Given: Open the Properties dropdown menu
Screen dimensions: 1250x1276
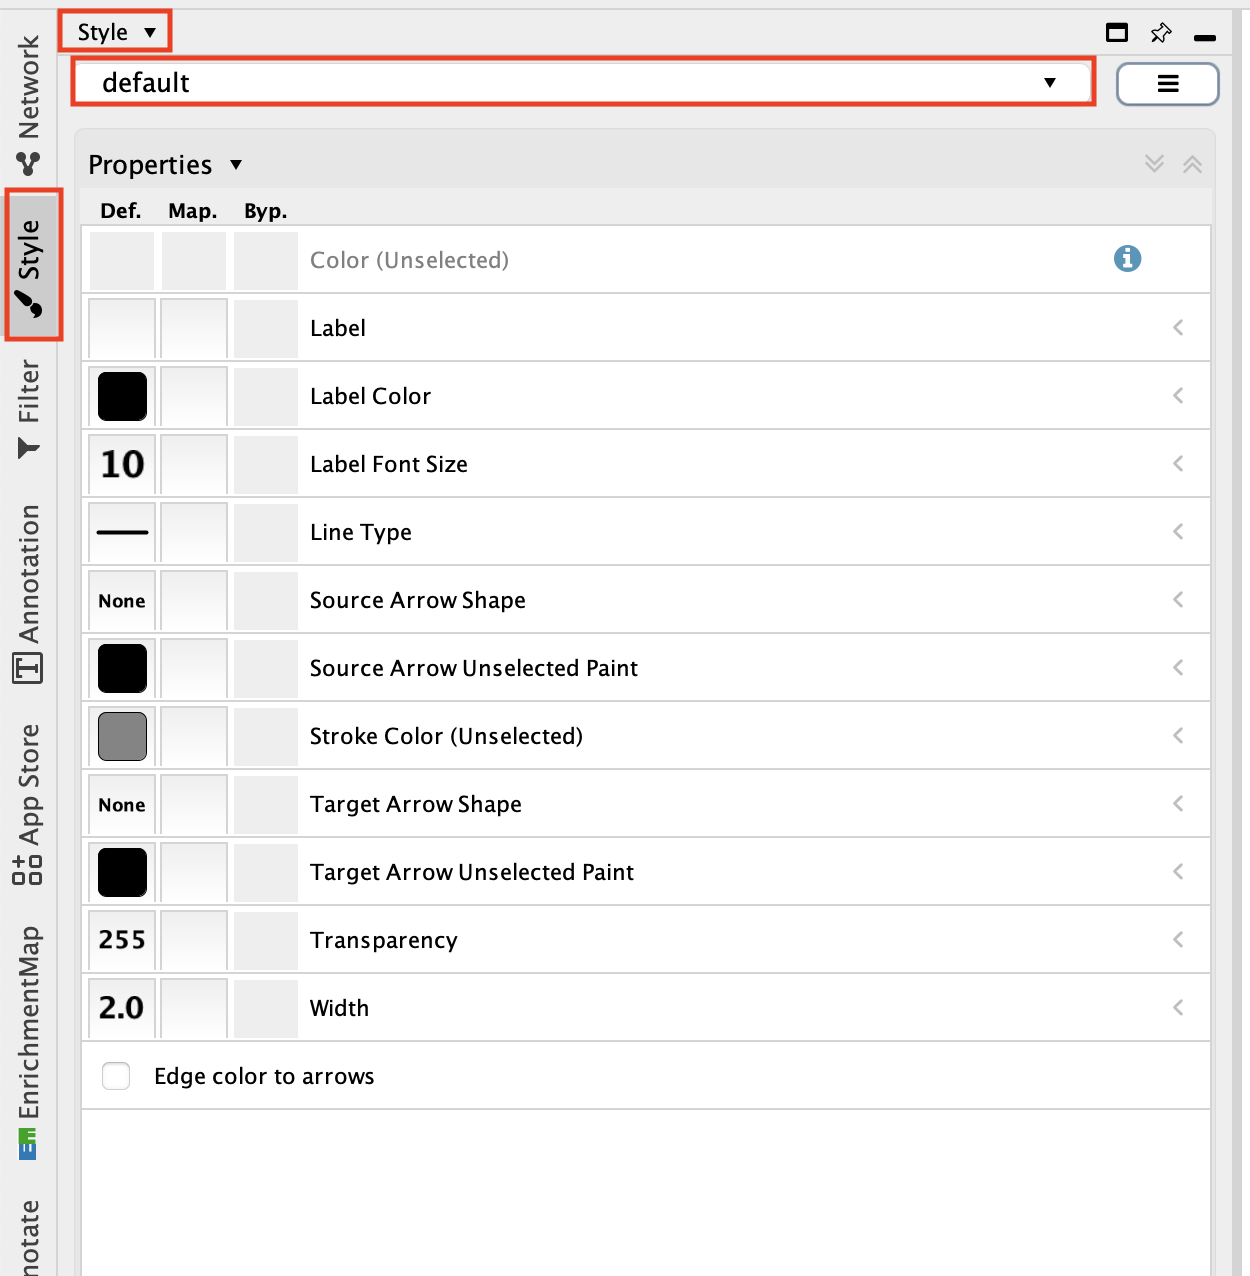Looking at the screenshot, I should (165, 165).
